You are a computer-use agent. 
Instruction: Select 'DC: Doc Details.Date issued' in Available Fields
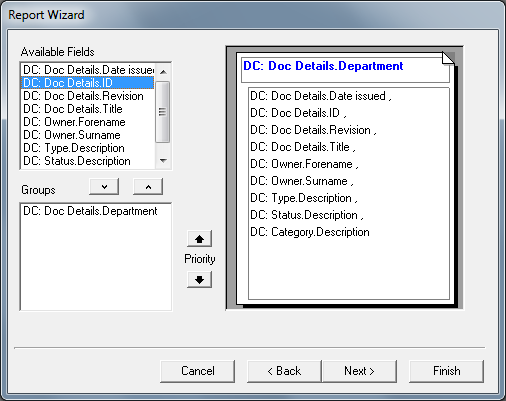(88, 70)
